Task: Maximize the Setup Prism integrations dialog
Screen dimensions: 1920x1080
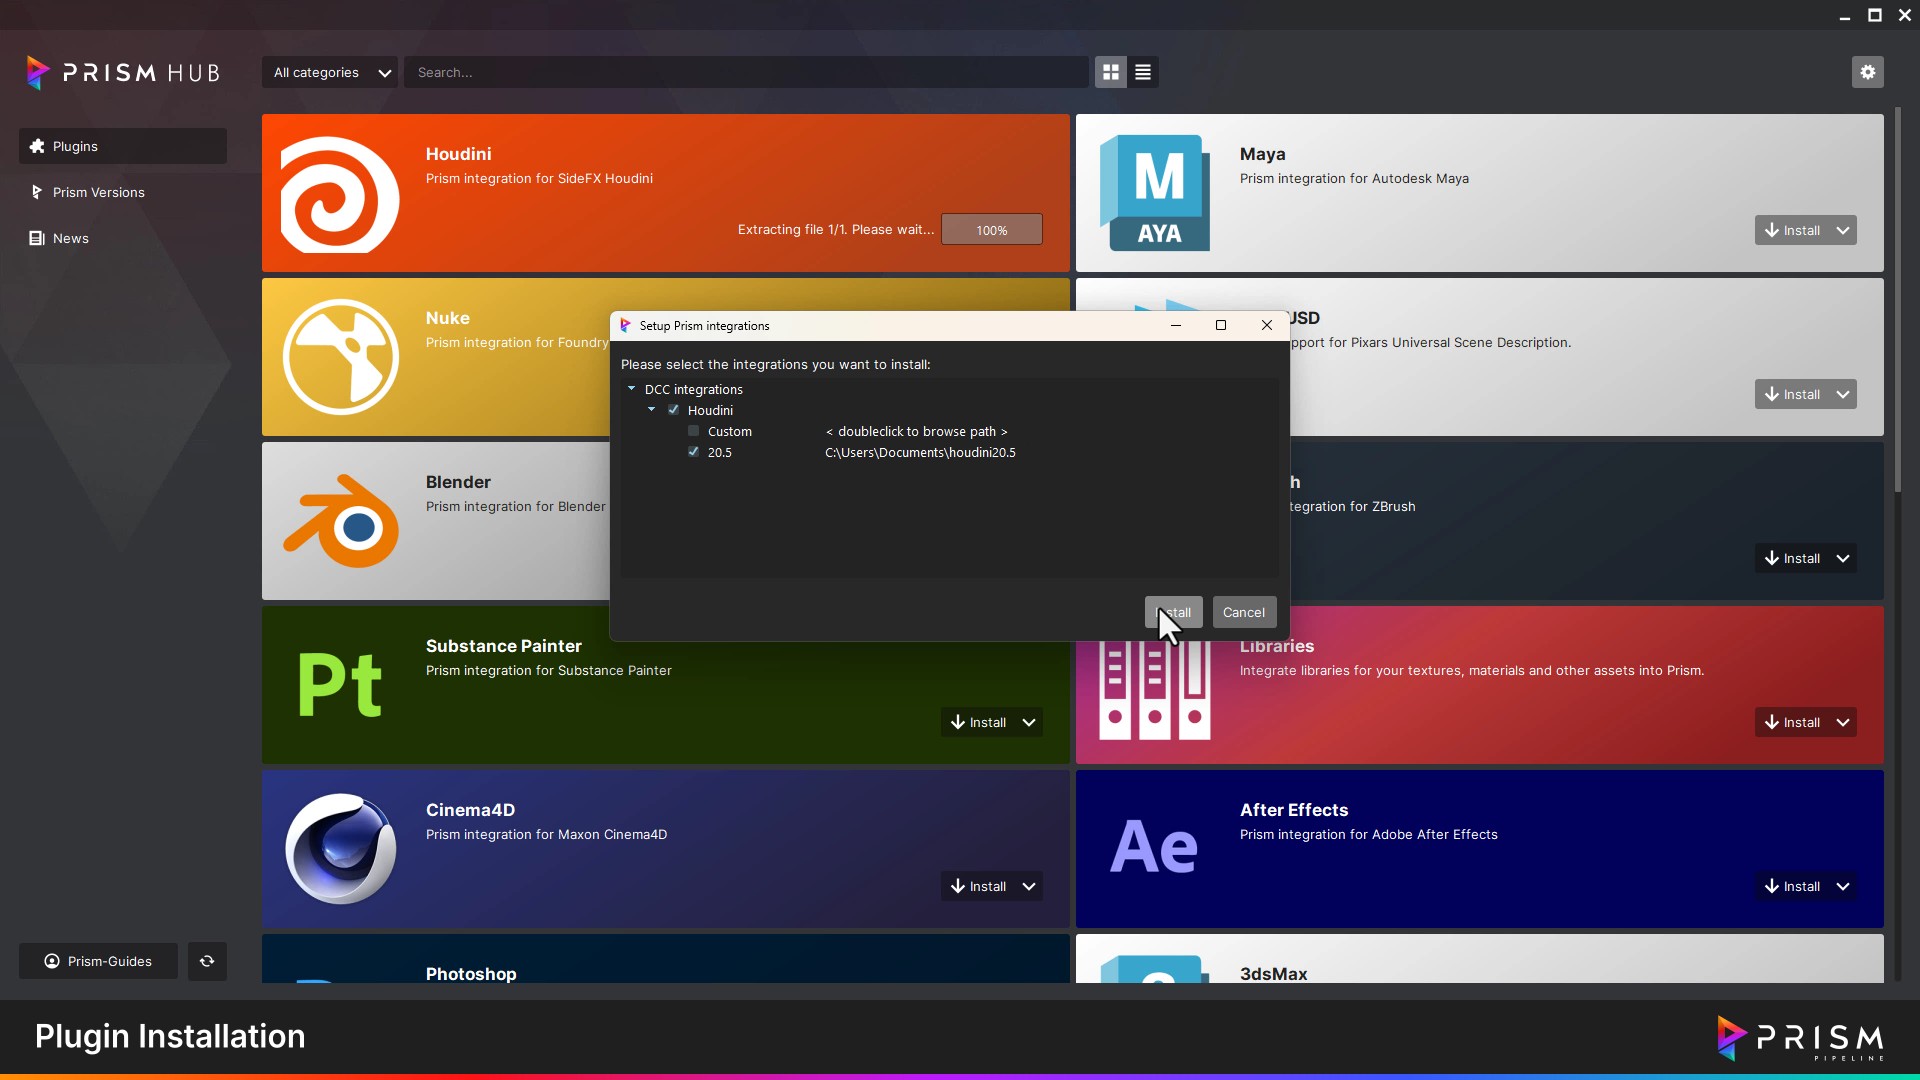Action: 1221,326
